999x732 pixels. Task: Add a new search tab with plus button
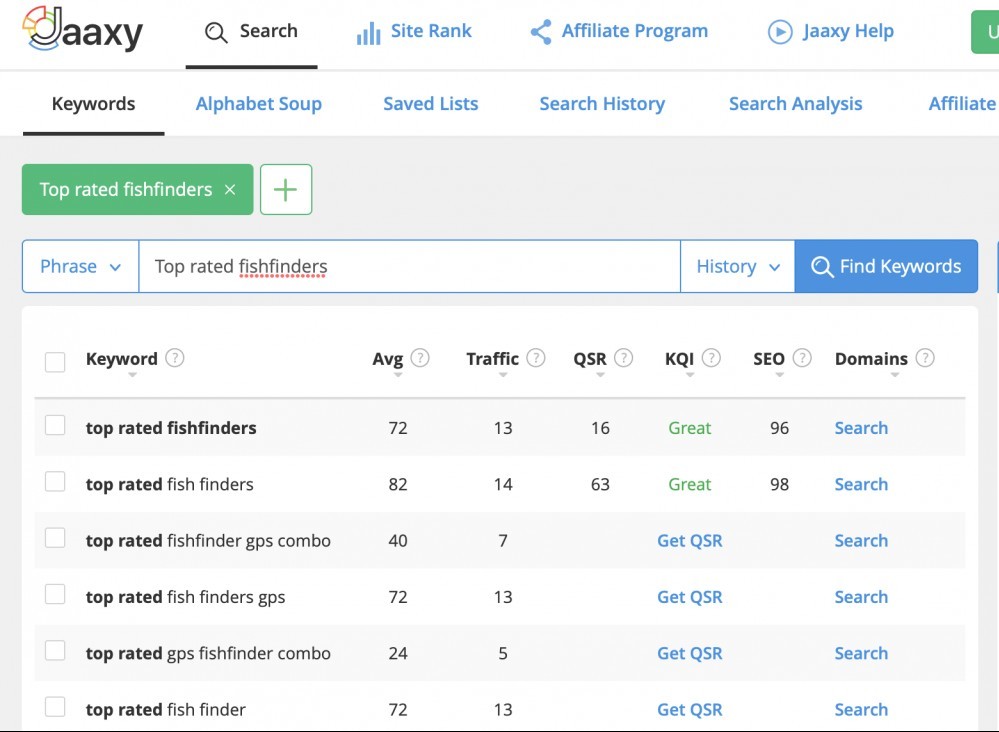pos(286,189)
